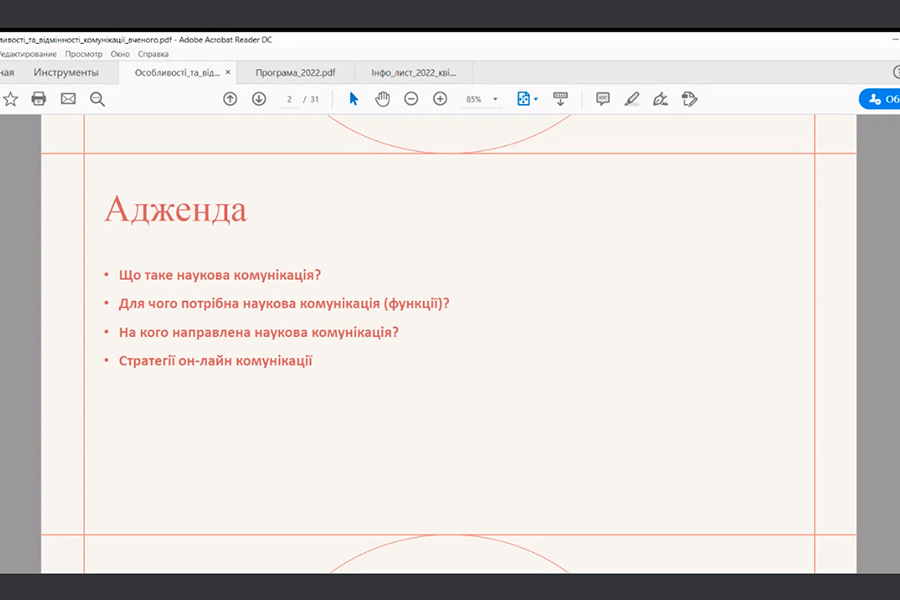Click the star bookmark icon
The height and width of the screenshot is (600, 900).
pos(10,99)
